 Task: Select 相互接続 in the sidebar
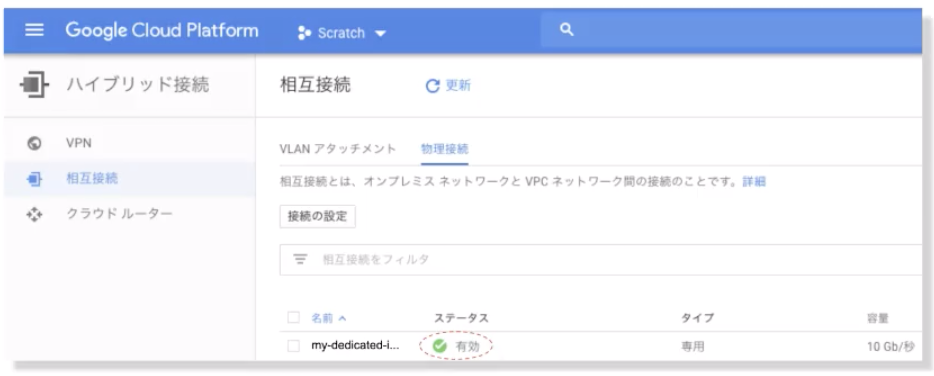pyautogui.click(x=92, y=178)
